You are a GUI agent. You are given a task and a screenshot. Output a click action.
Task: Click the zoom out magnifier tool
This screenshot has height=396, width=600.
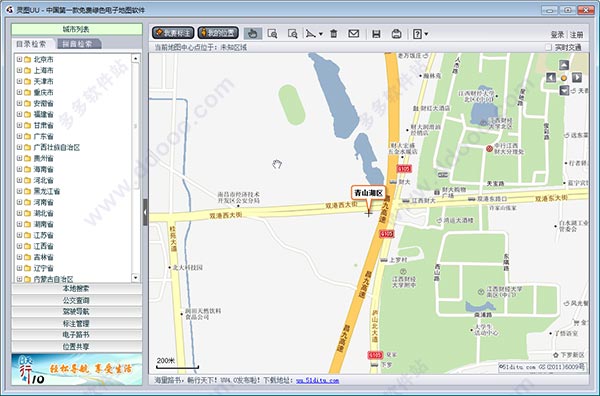293,34
